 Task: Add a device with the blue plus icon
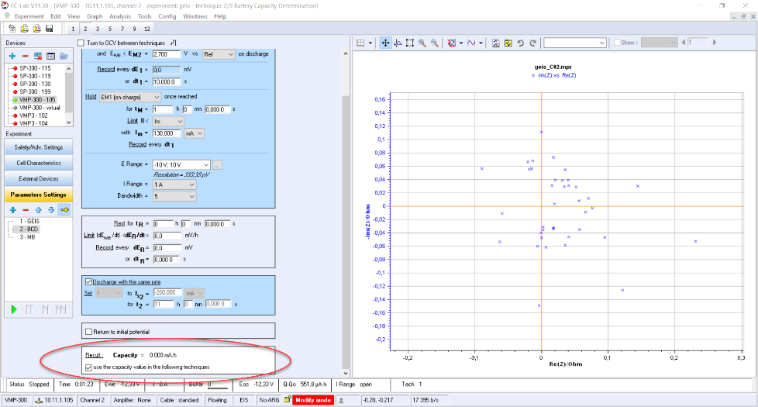coord(13,56)
